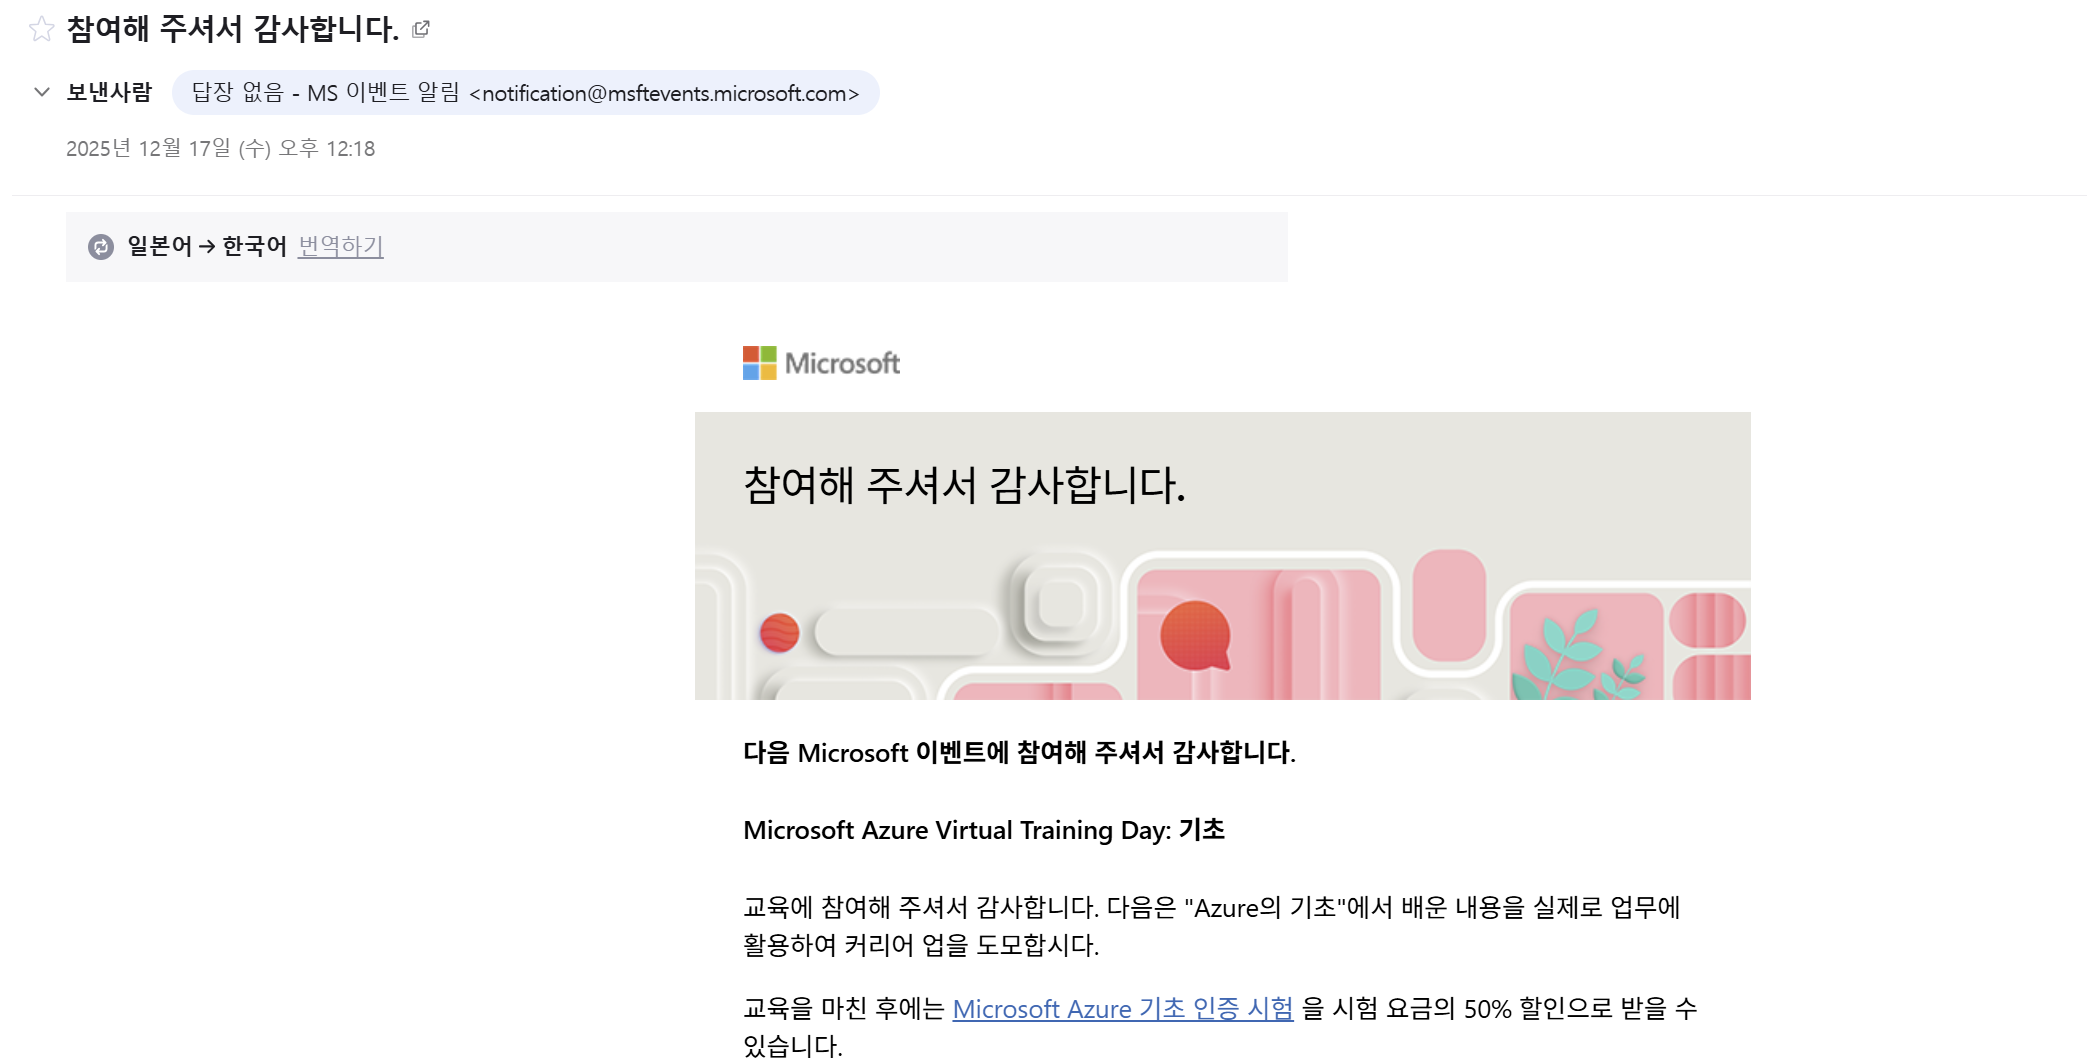
Task: Click notification@msftevents.microsoft.com address
Action: pos(664,93)
